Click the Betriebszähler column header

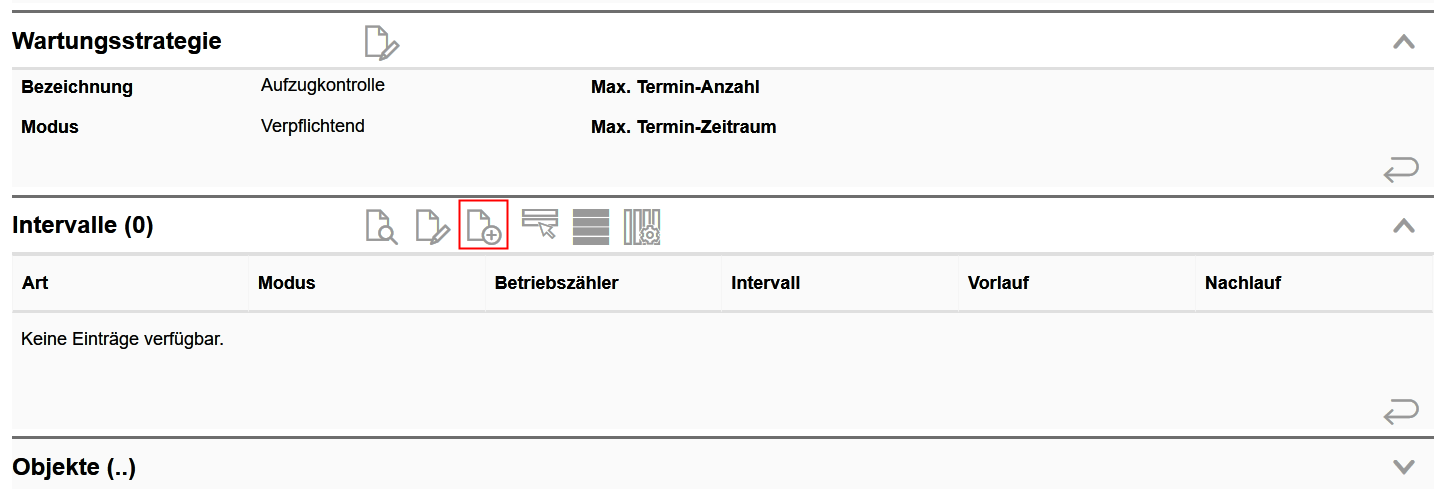(x=556, y=283)
